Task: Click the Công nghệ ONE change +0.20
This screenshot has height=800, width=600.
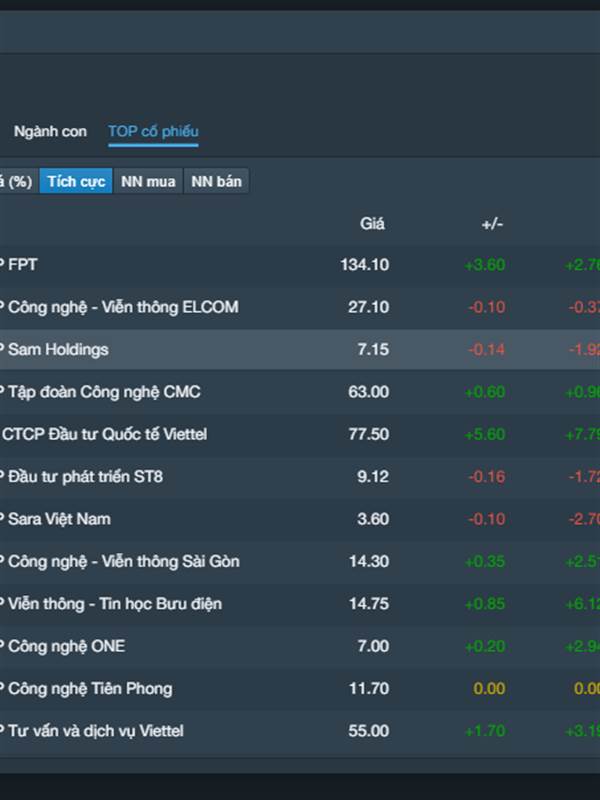Action: (x=485, y=646)
